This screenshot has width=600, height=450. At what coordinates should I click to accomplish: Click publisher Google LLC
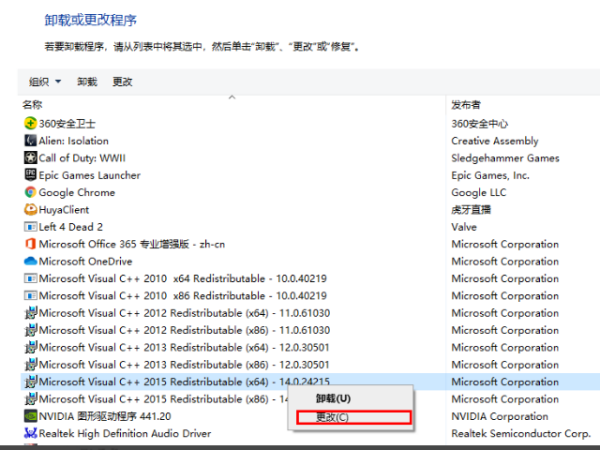[479, 192]
